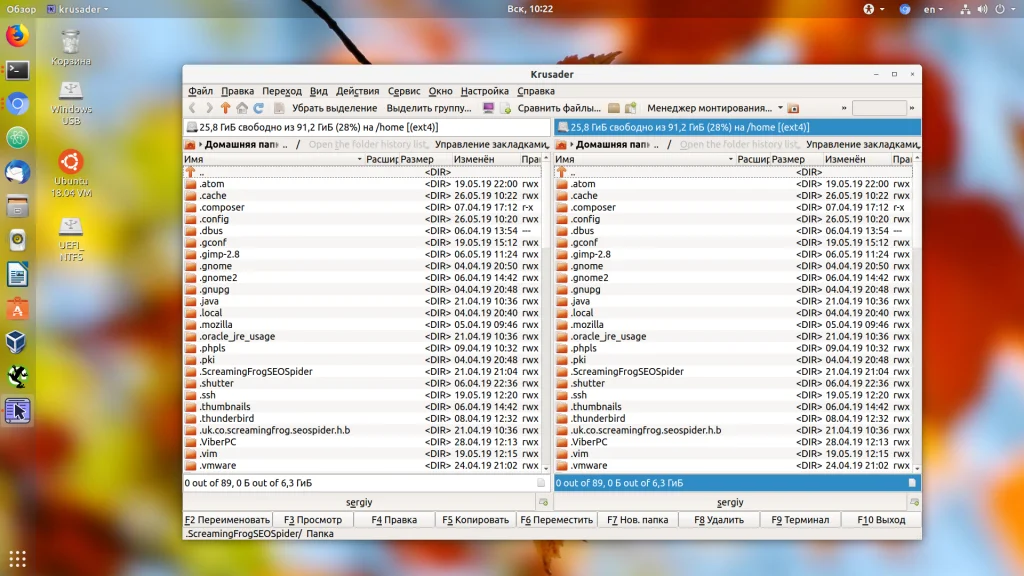Launch VirtualBox from the dock
1024x576 pixels.
pyautogui.click(x=17, y=342)
